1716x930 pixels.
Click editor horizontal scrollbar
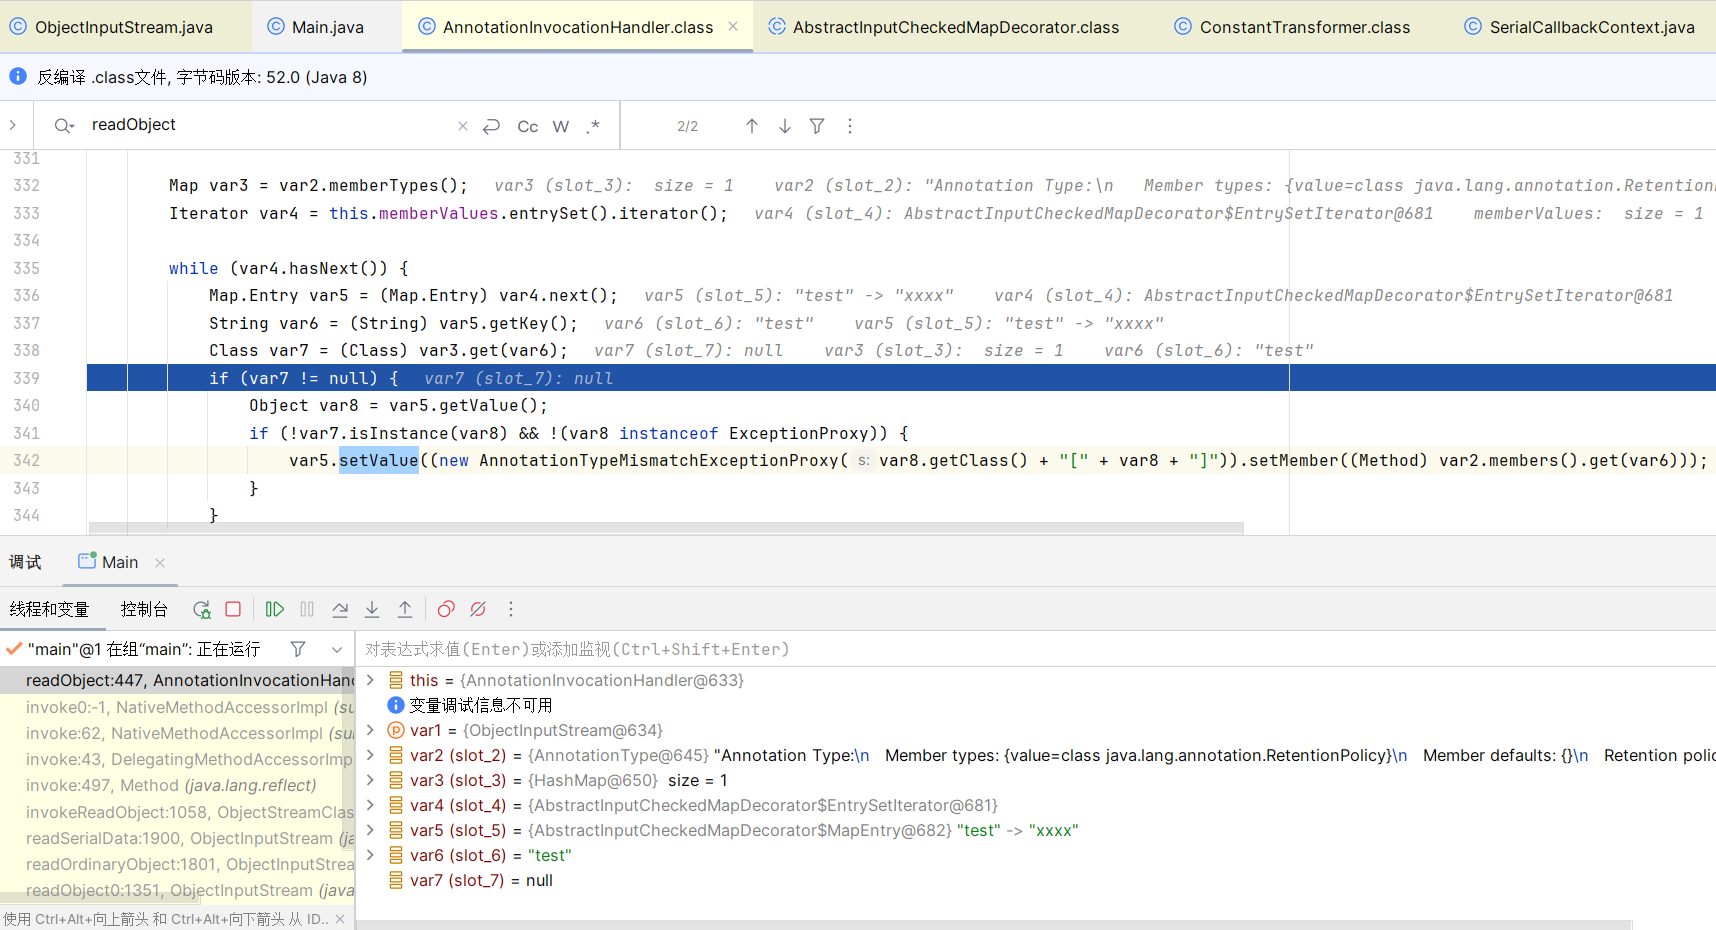666,527
